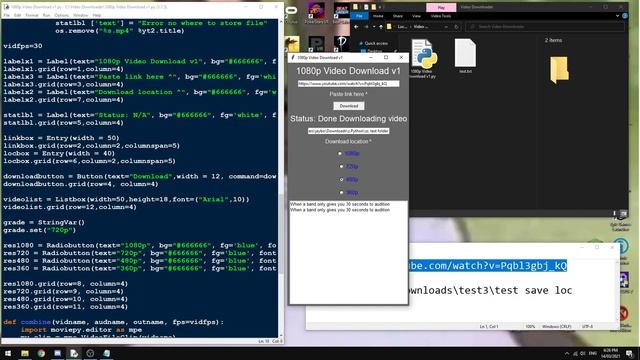Click the pink Play tab in File Explorer
The image size is (640, 360).
(x=441, y=7)
